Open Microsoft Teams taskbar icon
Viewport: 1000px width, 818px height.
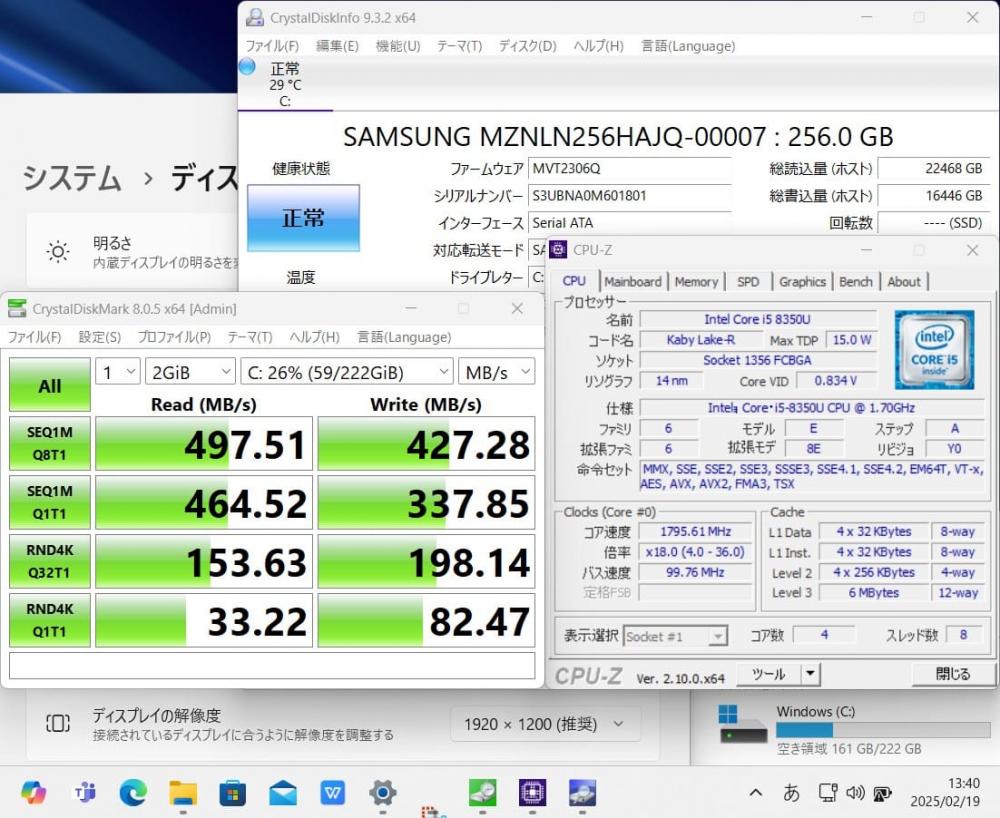[84, 792]
